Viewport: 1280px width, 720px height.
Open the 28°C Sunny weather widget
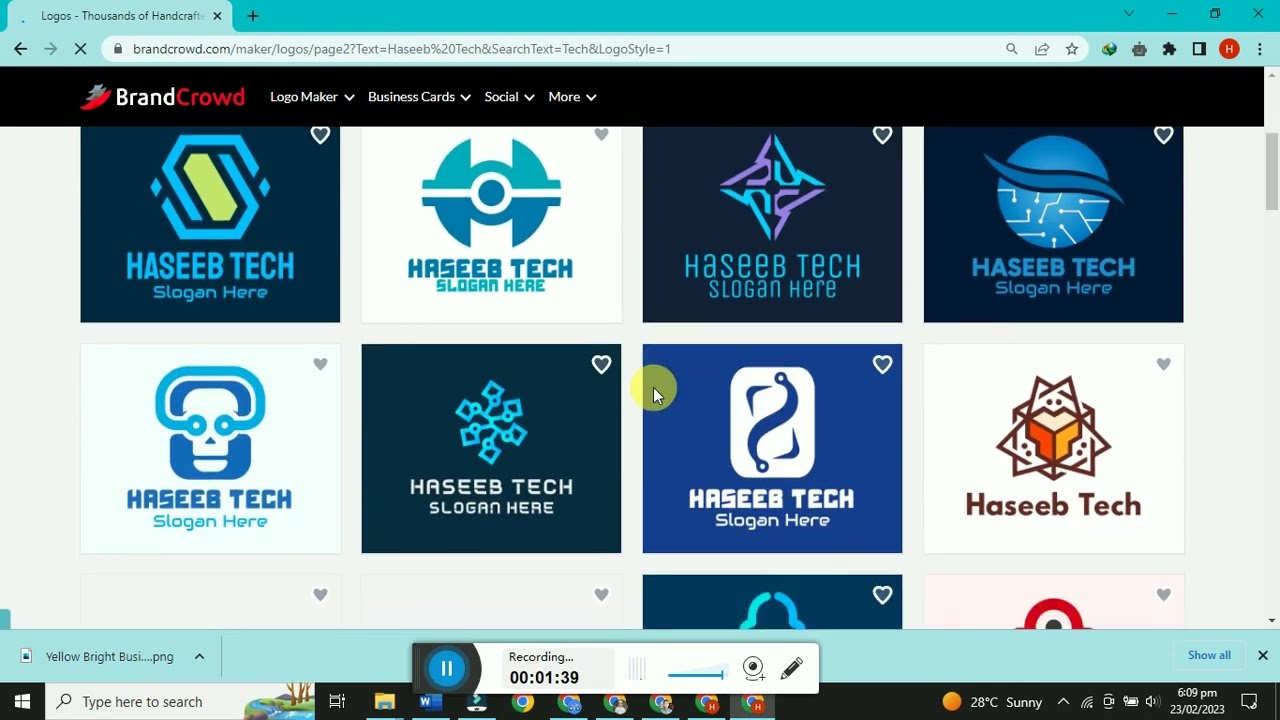[992, 702]
